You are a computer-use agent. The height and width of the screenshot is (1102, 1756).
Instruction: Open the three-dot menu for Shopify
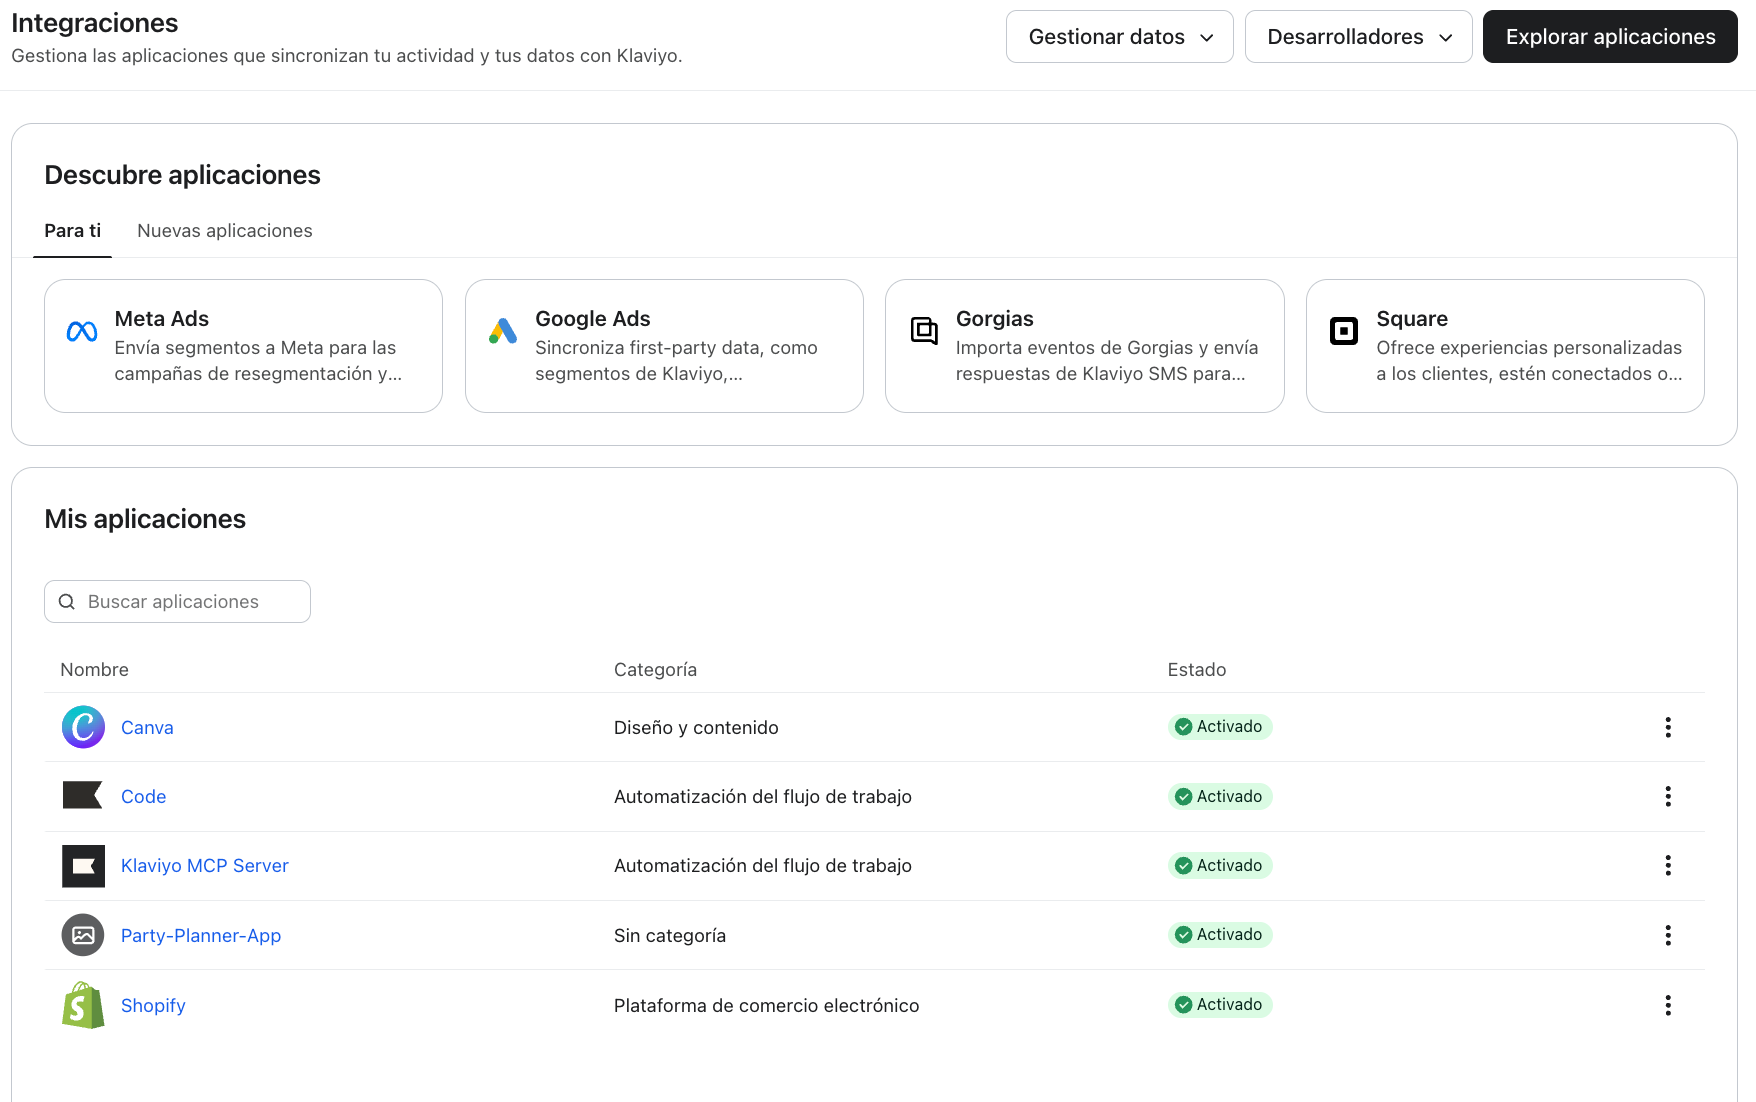point(1667,1005)
